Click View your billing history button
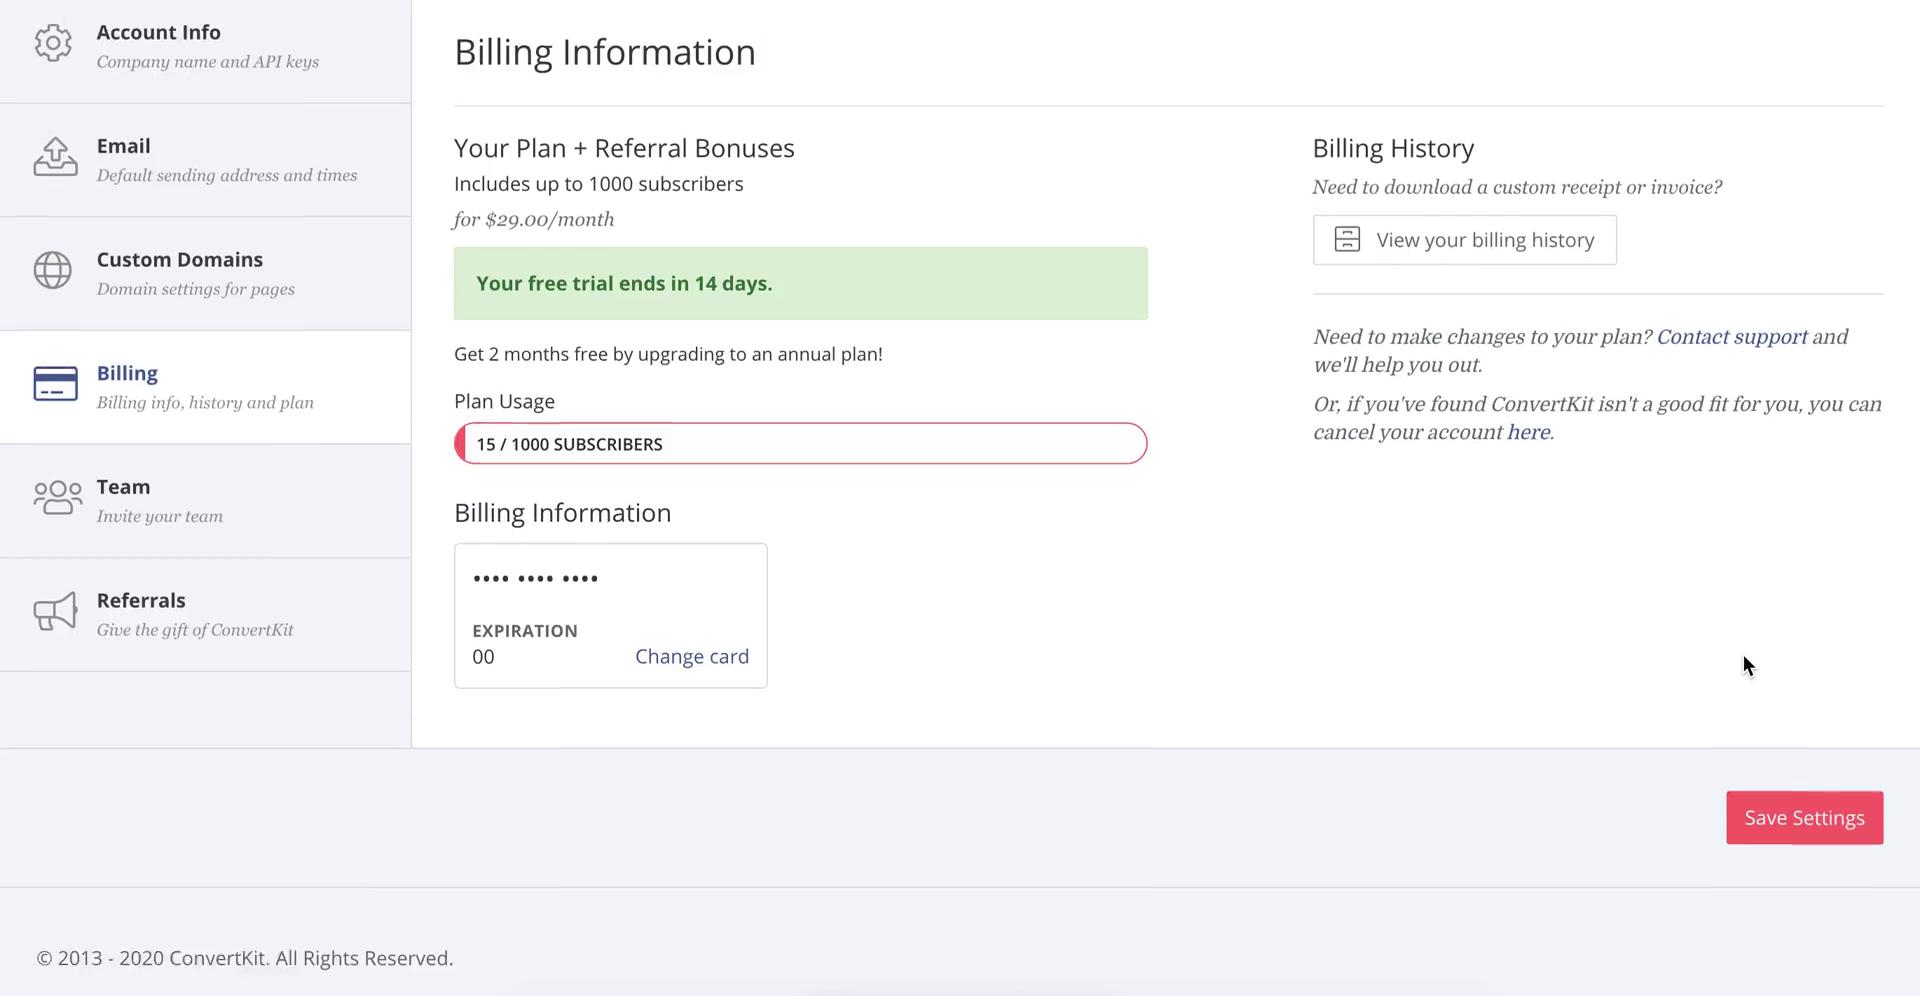 click(1464, 240)
